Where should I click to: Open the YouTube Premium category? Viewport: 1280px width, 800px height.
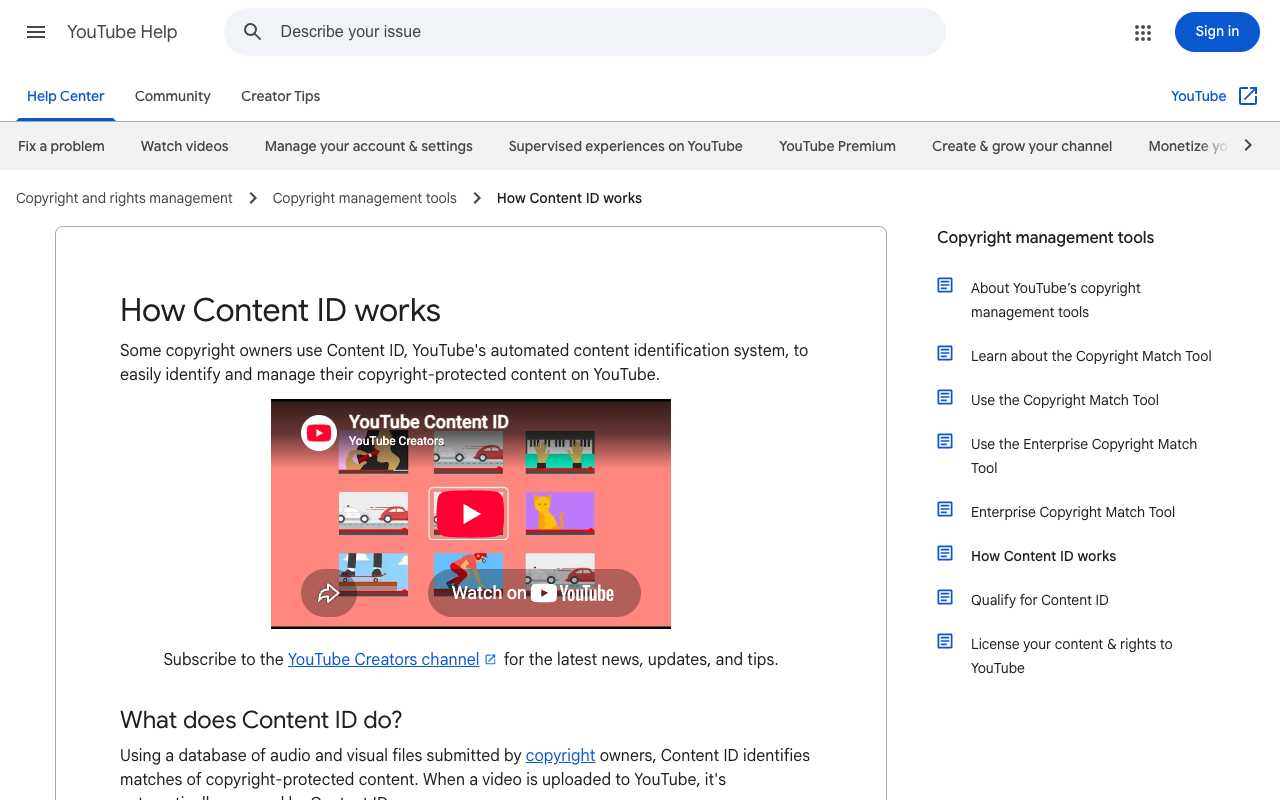[838, 146]
